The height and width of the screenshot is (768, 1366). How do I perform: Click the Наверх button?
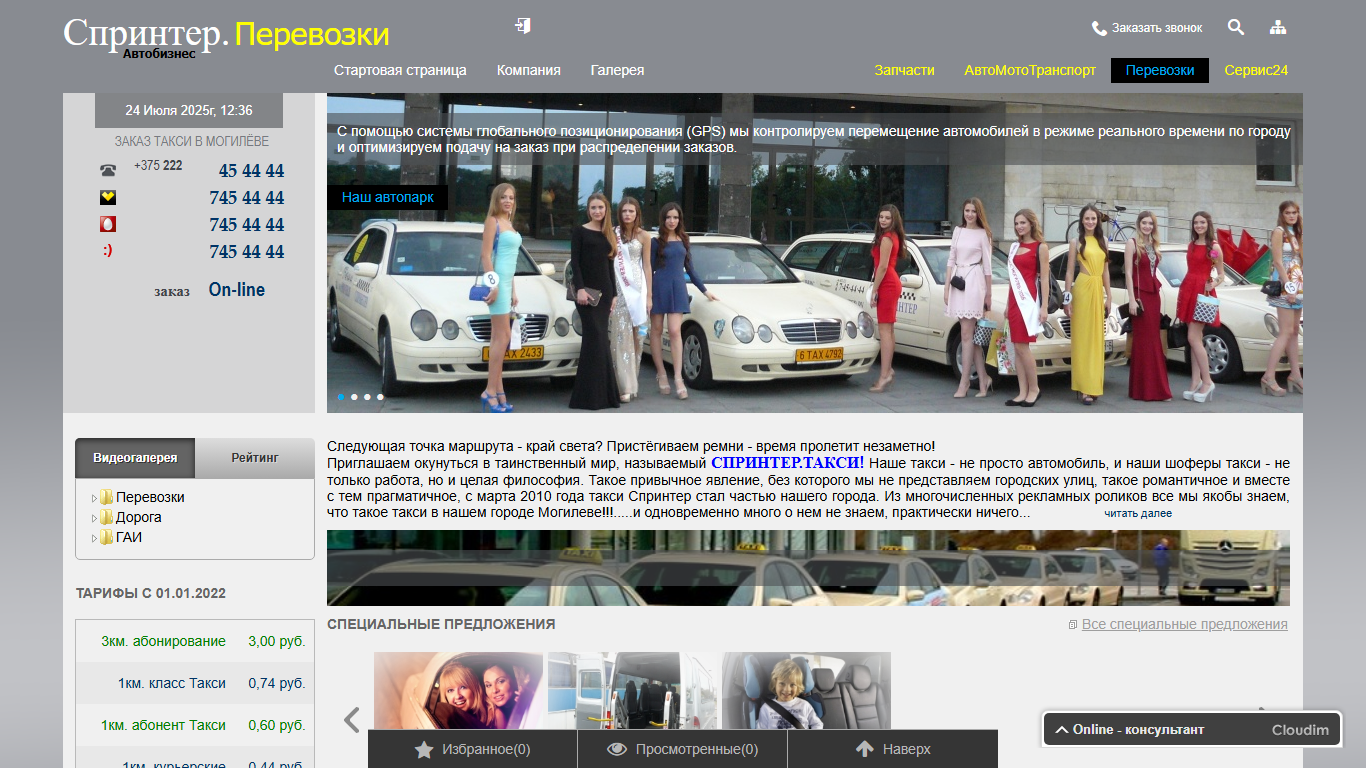tap(893, 749)
